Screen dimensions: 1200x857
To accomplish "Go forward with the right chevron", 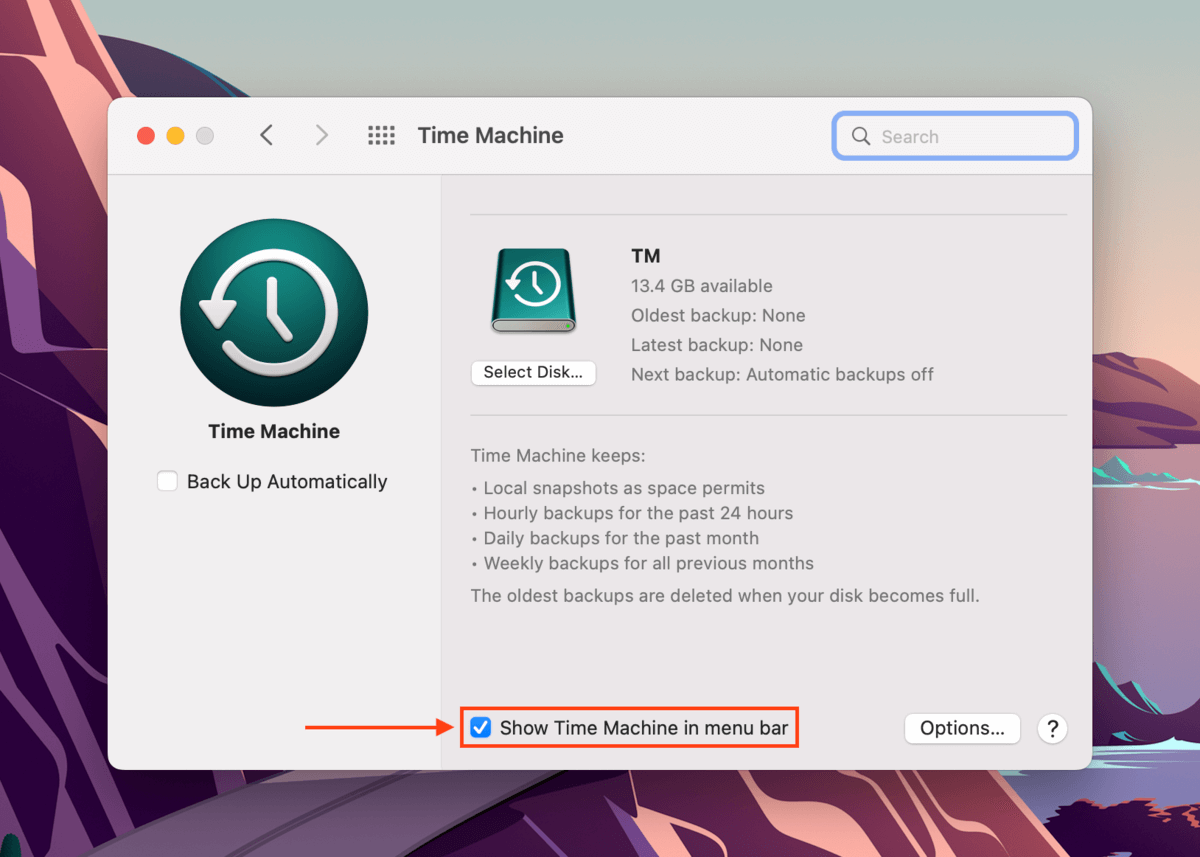I will pos(321,135).
